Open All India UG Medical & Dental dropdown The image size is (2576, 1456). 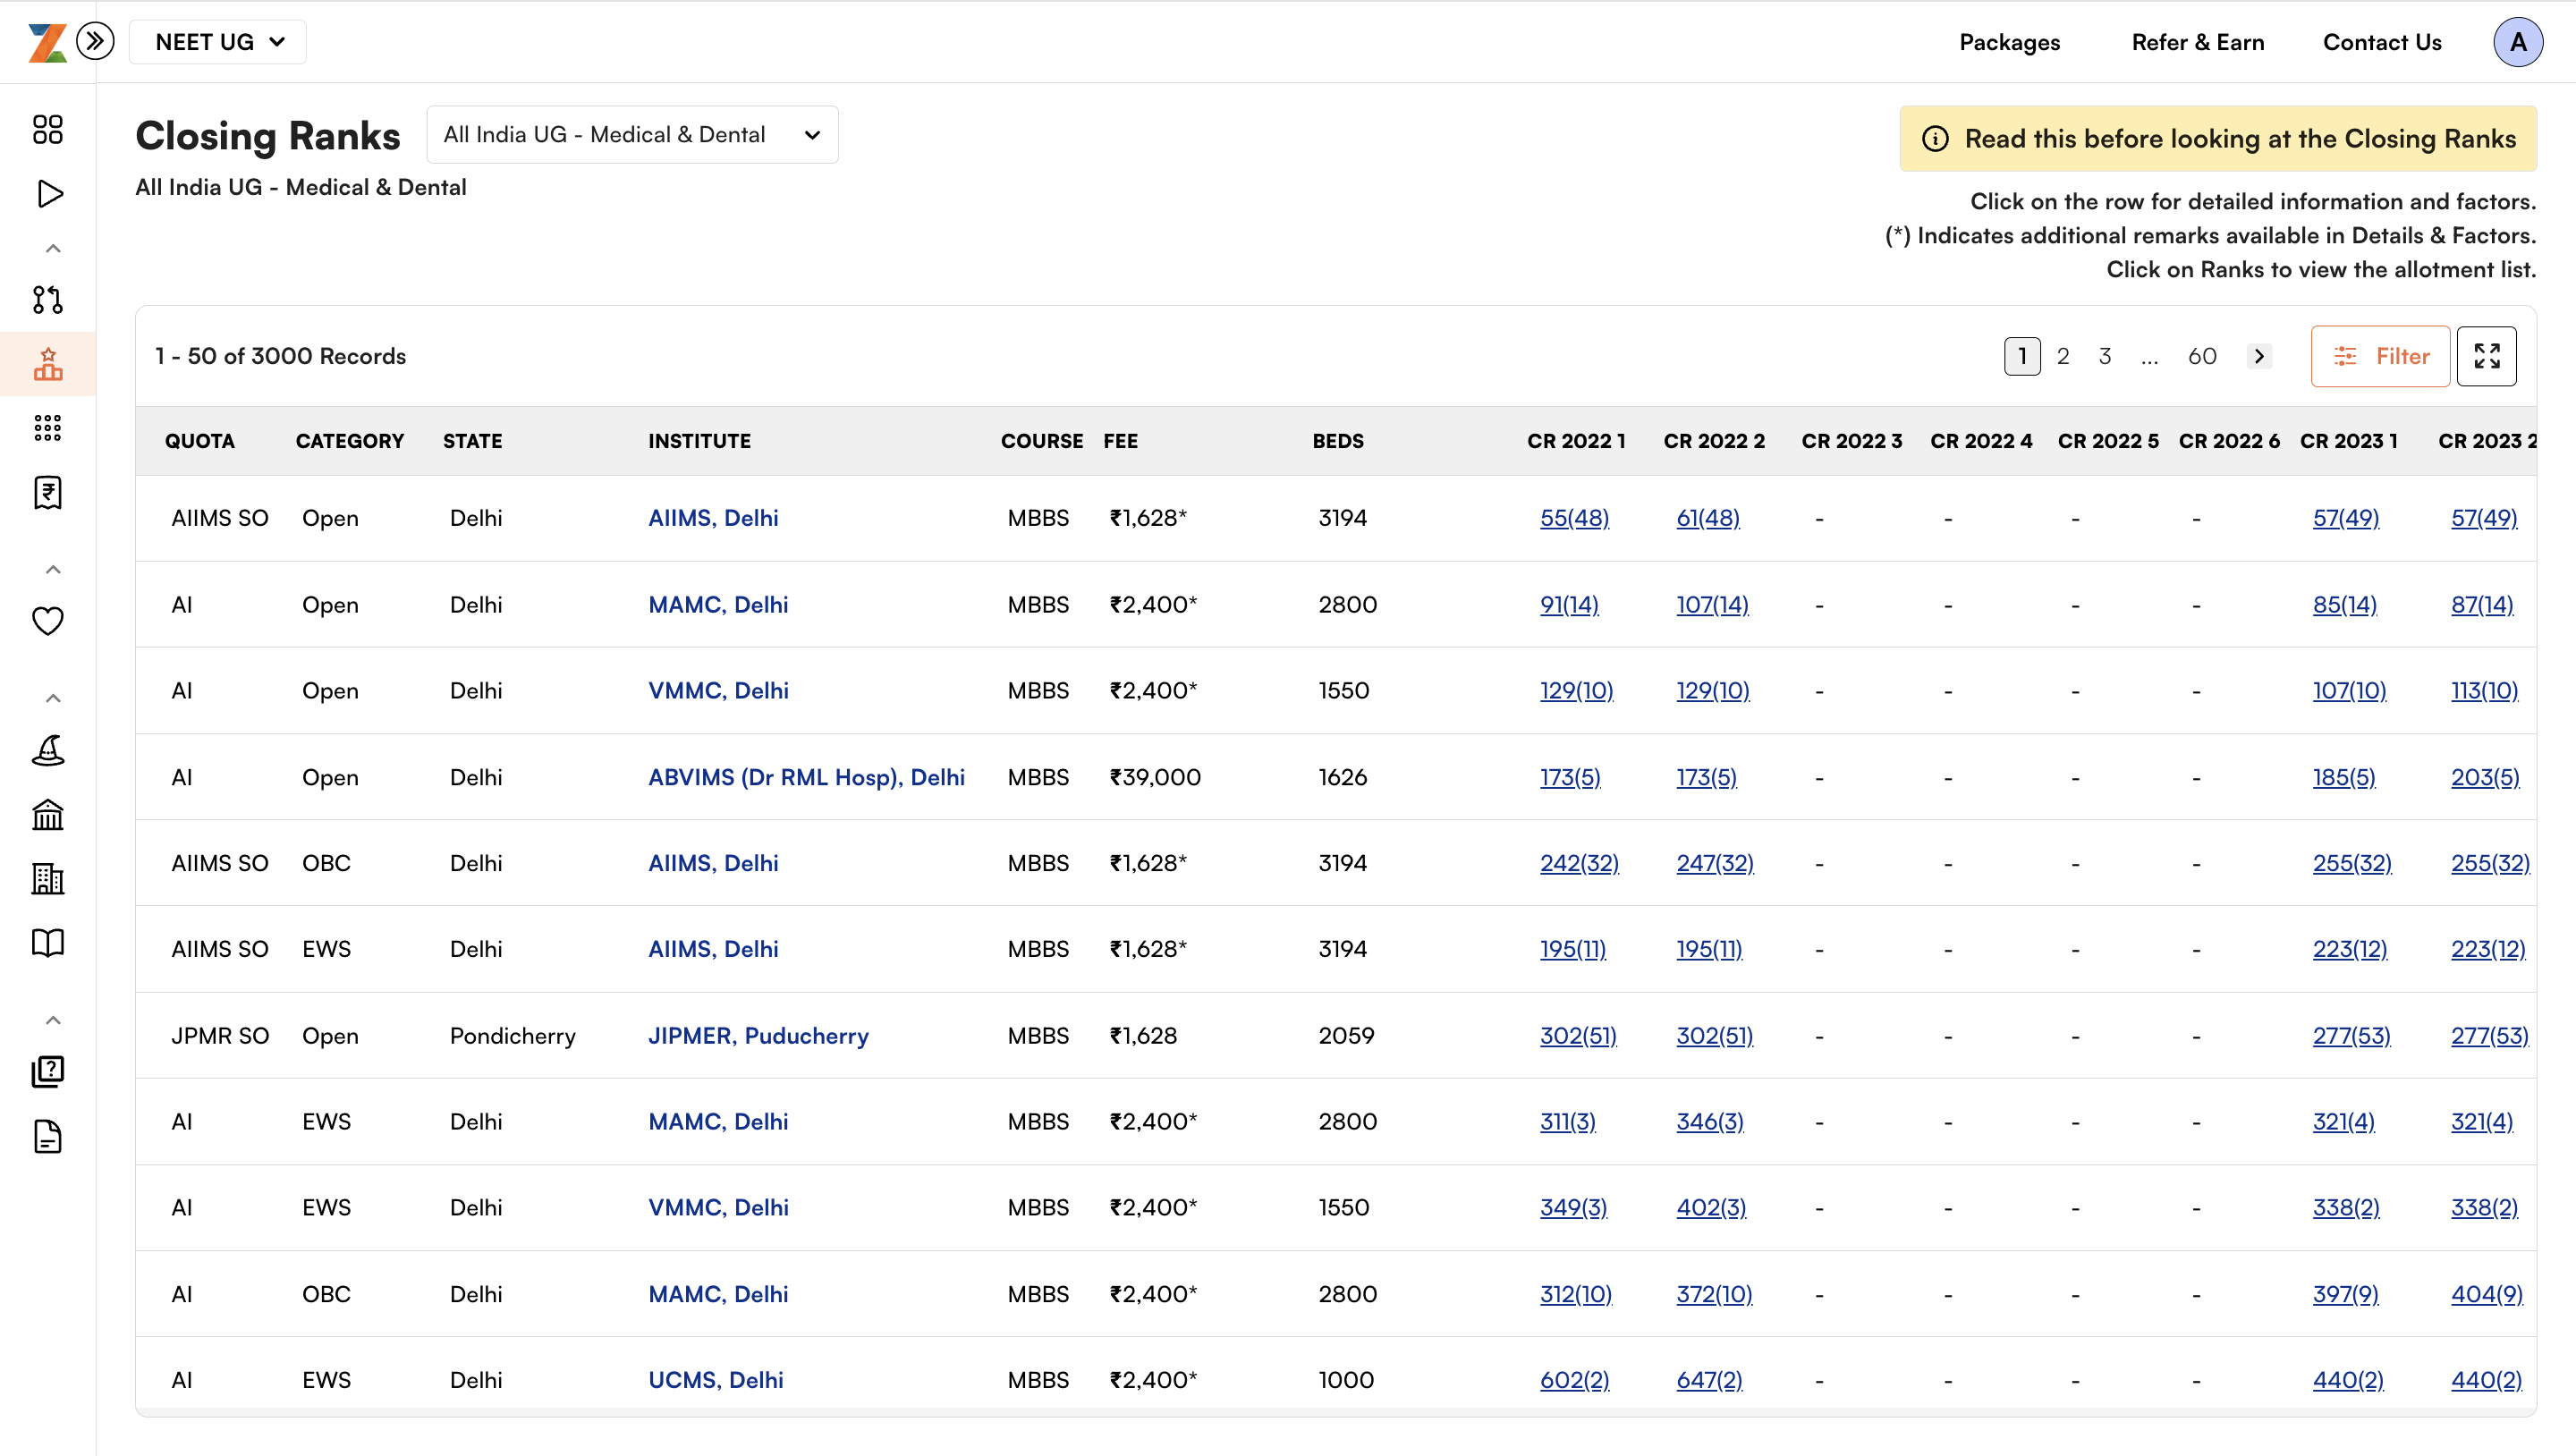(632, 134)
